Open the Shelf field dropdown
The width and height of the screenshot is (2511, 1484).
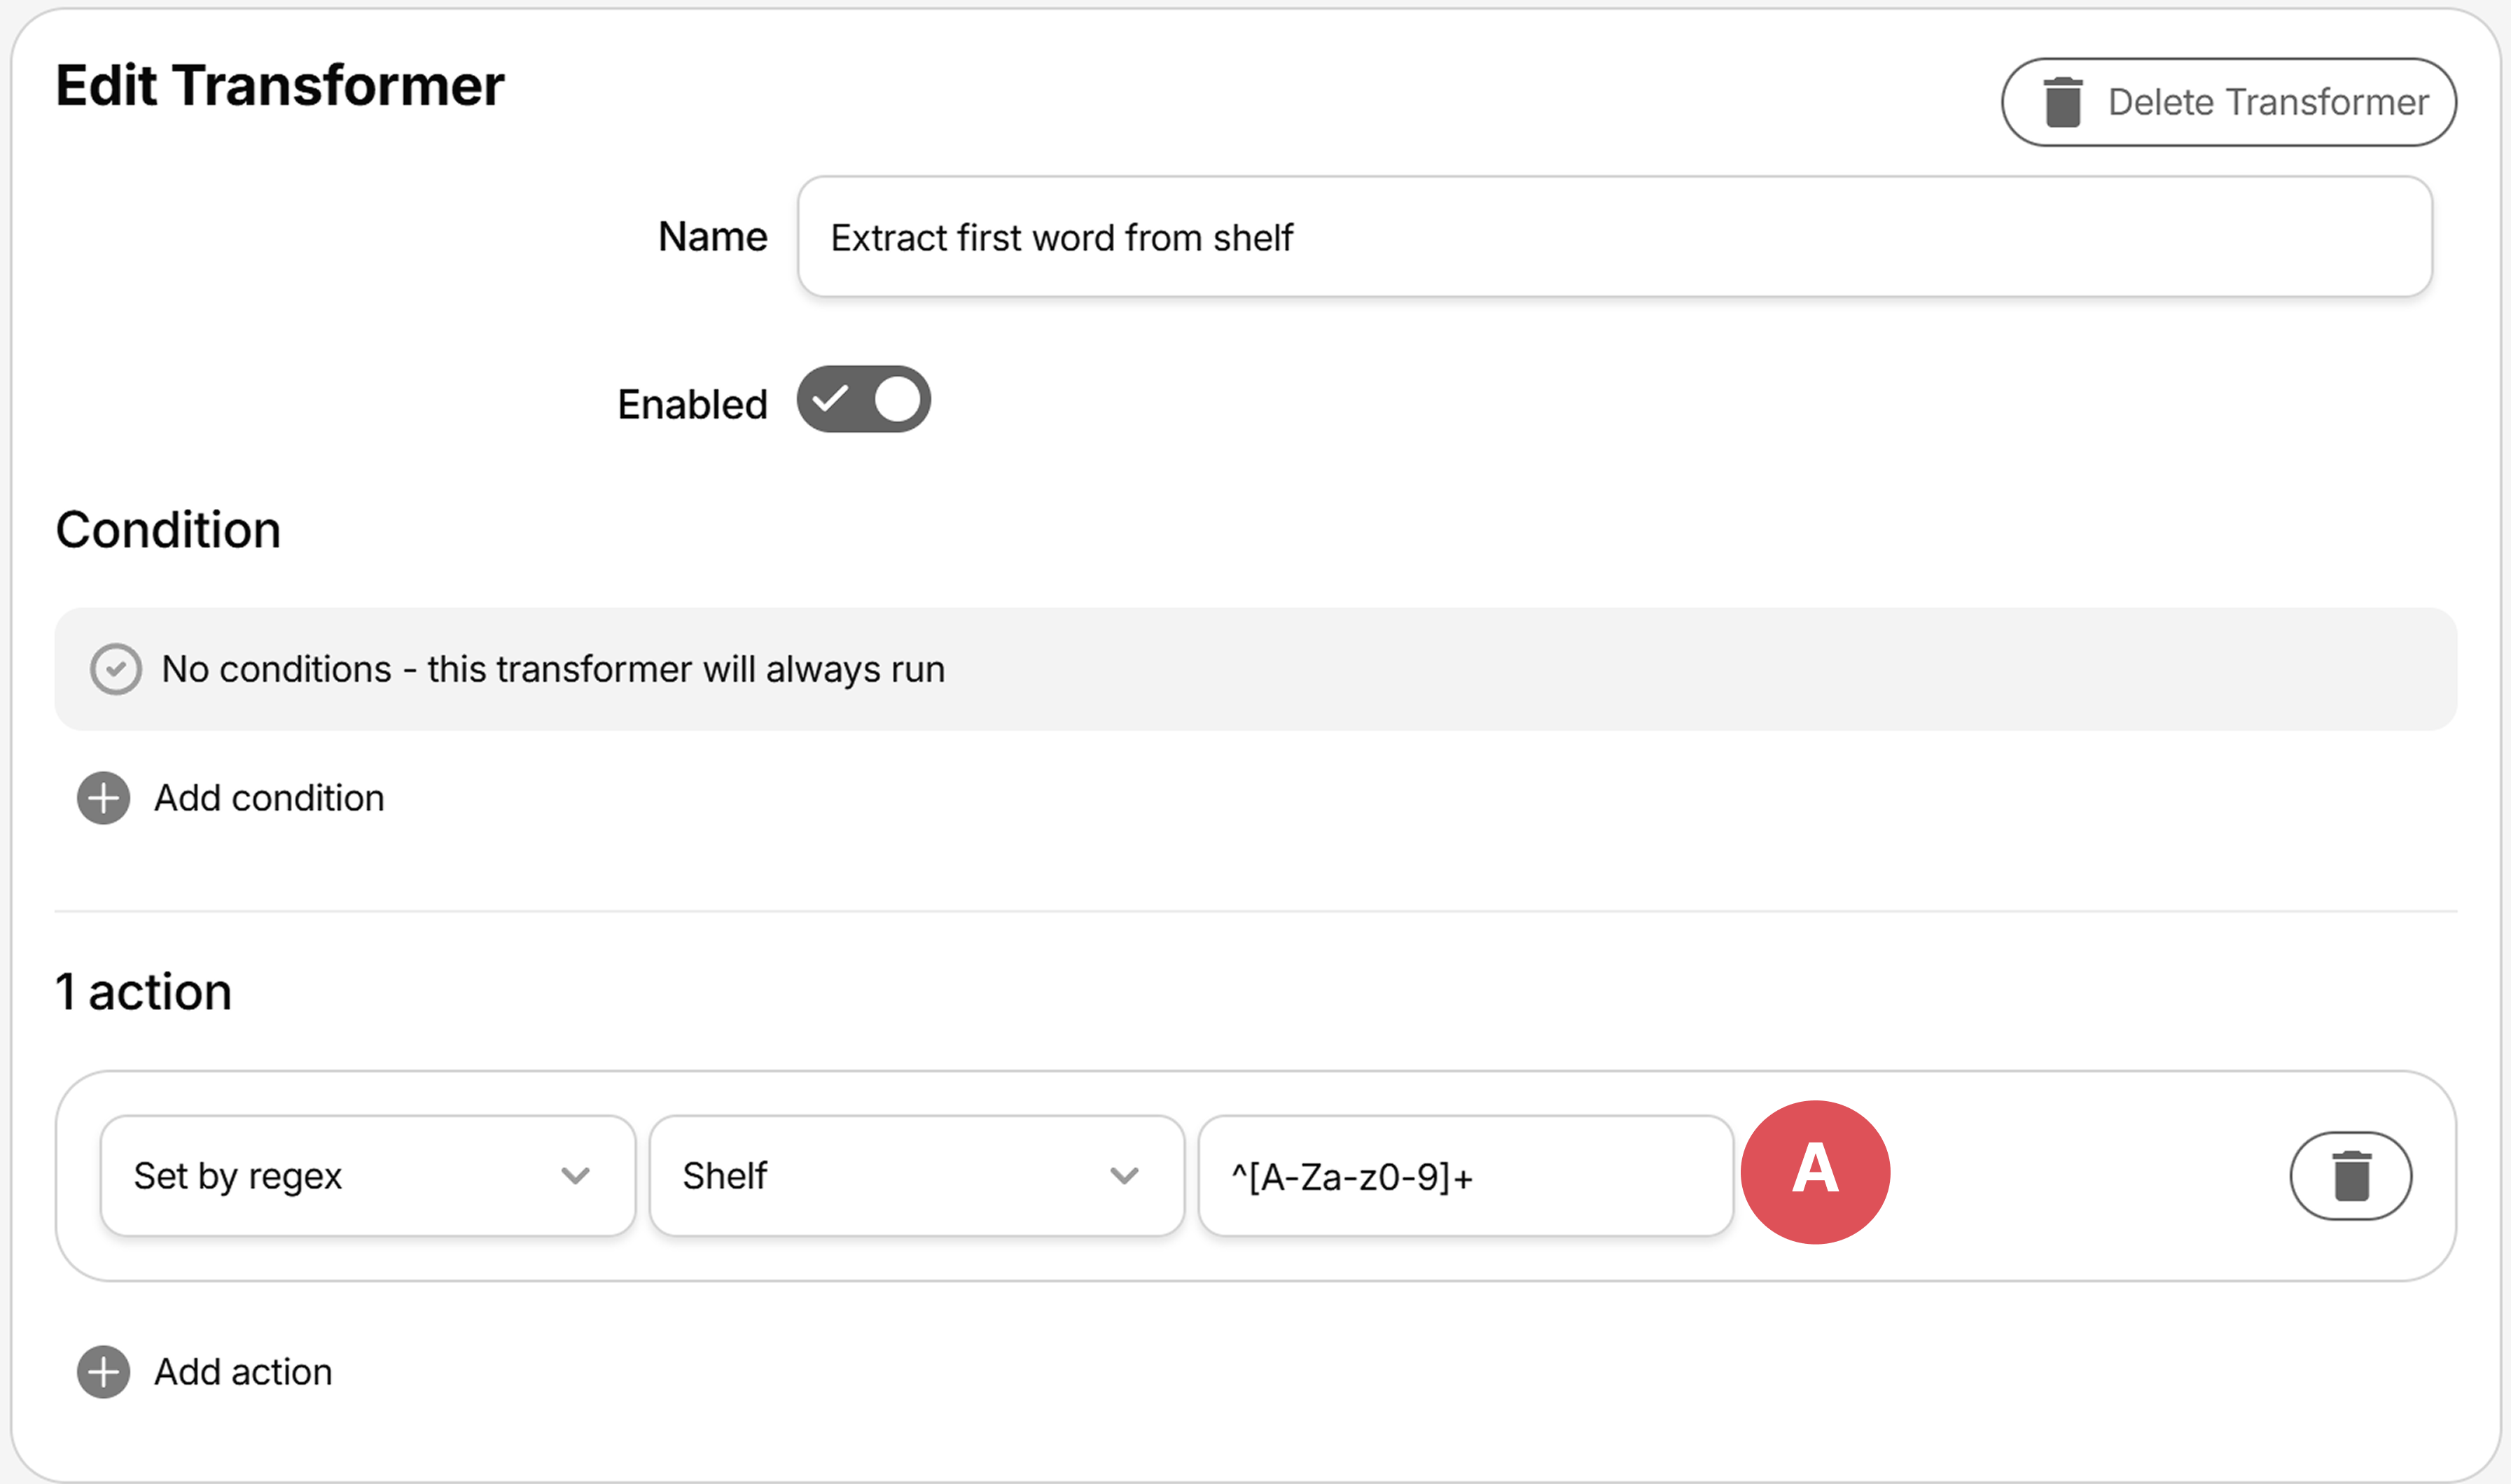coord(915,1175)
